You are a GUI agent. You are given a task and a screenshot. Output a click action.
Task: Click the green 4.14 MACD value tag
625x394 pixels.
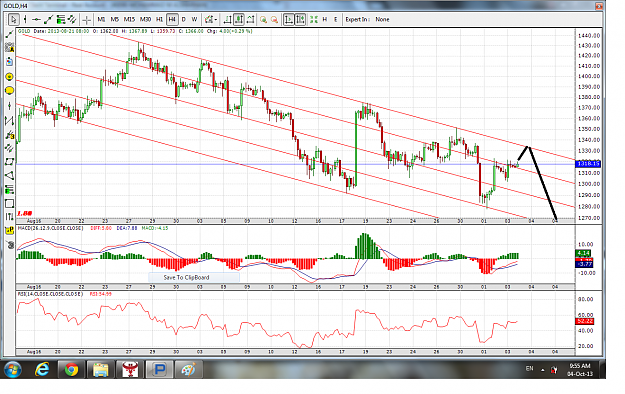(584, 253)
